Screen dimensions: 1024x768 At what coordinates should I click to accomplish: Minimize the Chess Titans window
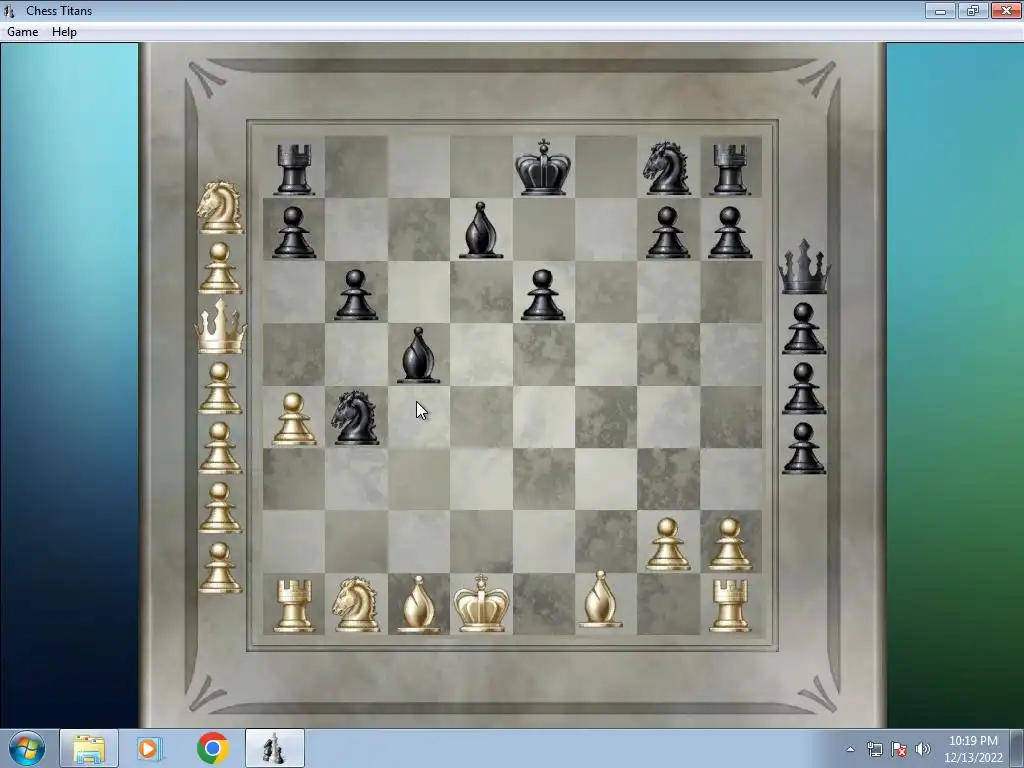point(940,10)
